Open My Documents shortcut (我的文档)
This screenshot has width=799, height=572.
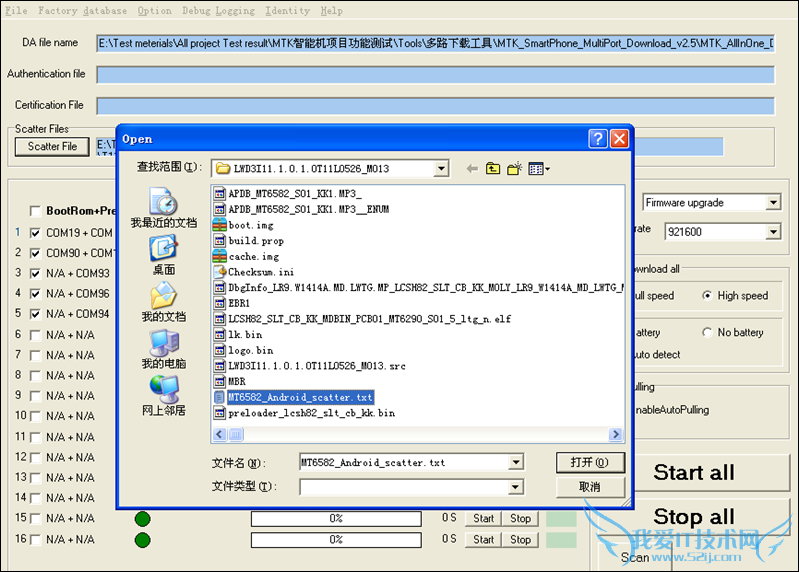click(164, 303)
